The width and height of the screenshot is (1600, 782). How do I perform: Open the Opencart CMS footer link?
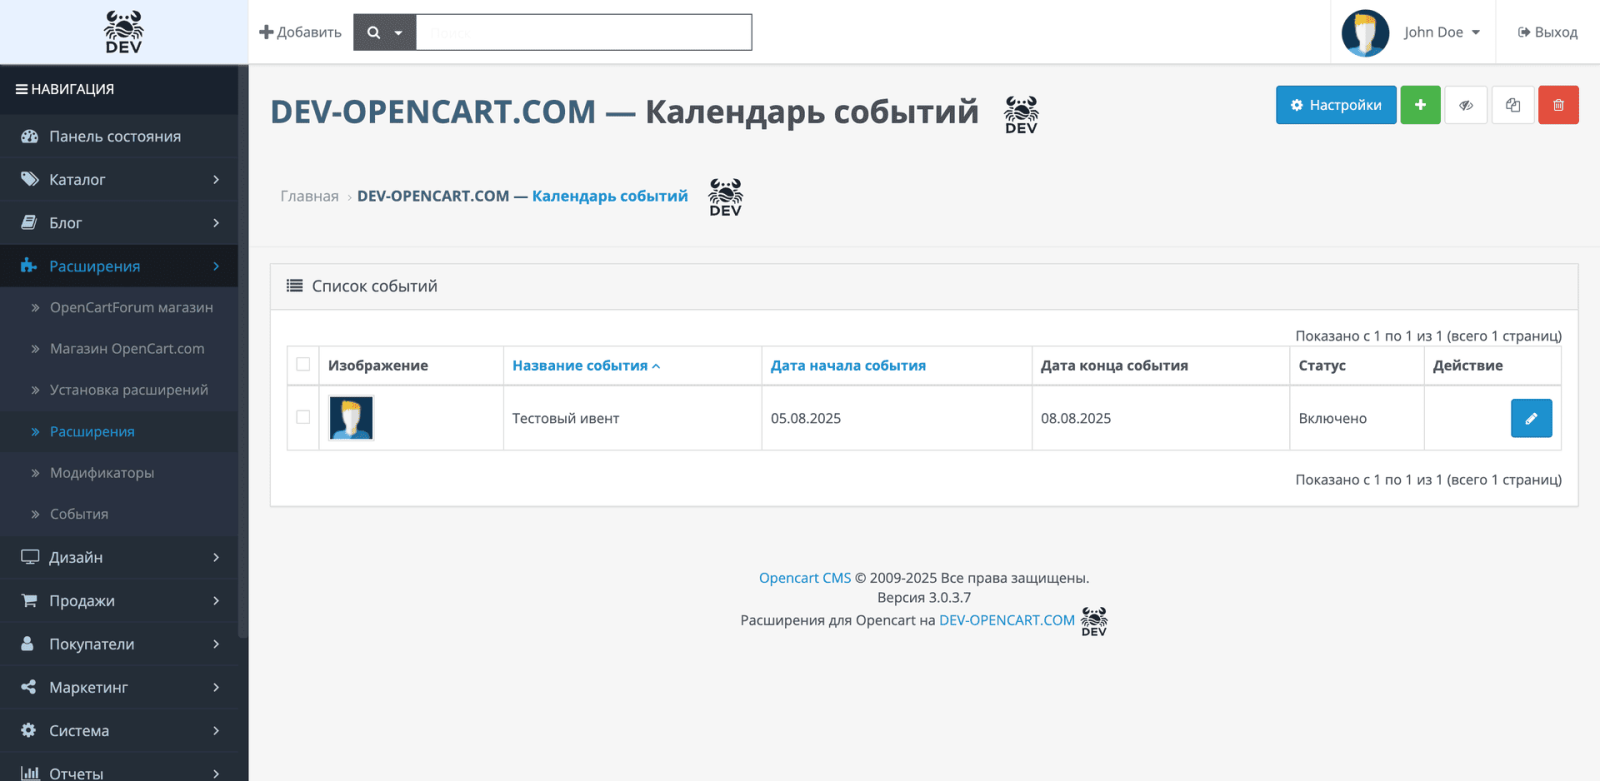point(805,578)
